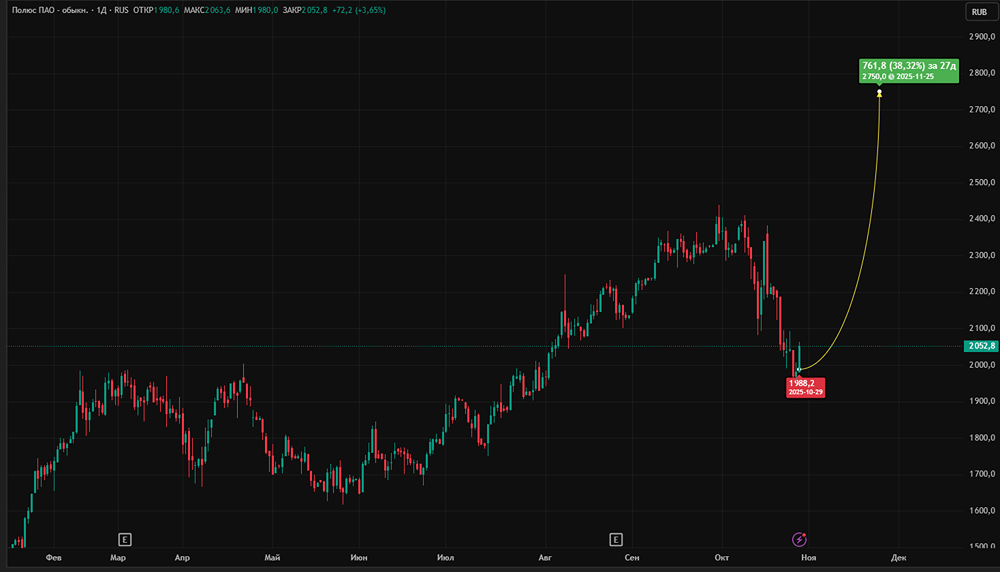
Task: Click the ОТКР 1980,6 open value
Action: coord(156,10)
